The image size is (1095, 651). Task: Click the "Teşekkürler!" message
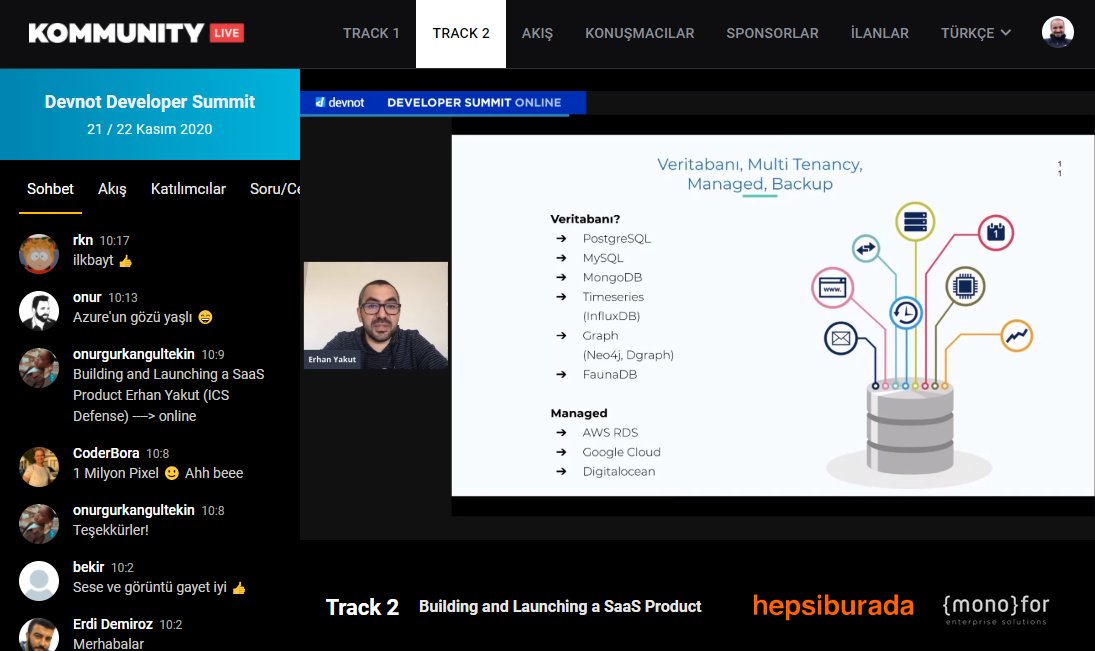click(110, 530)
